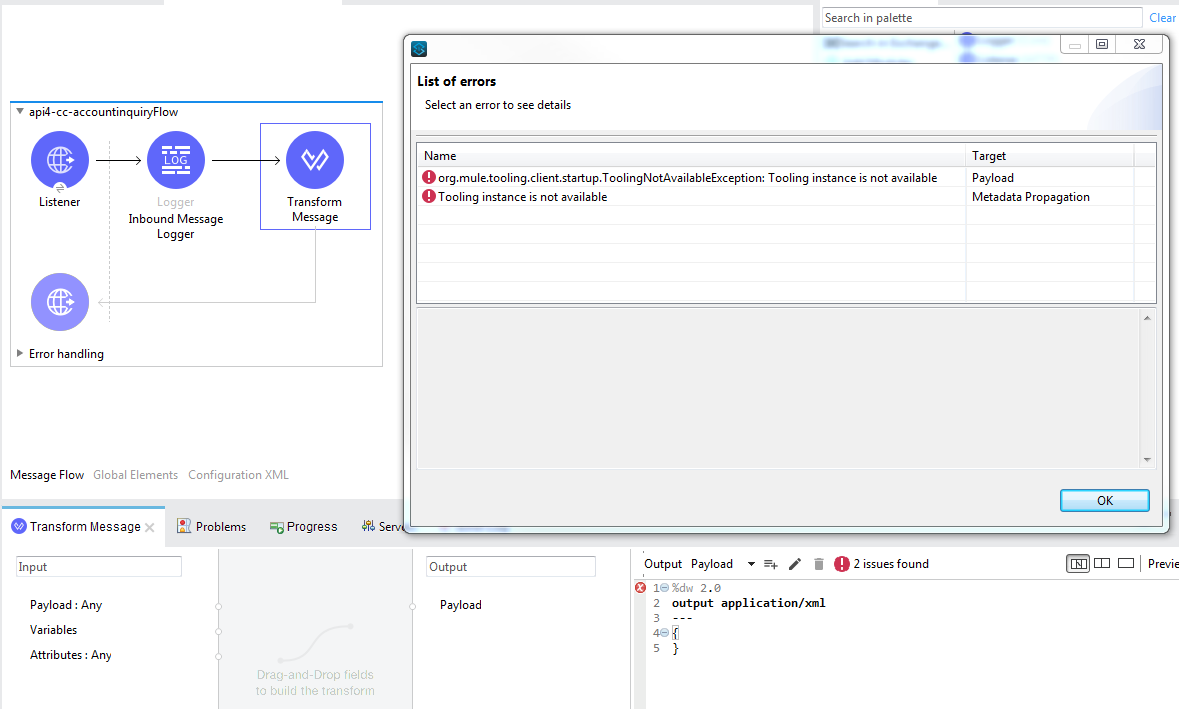Switch to the two-pane editor layout

click(1102, 563)
